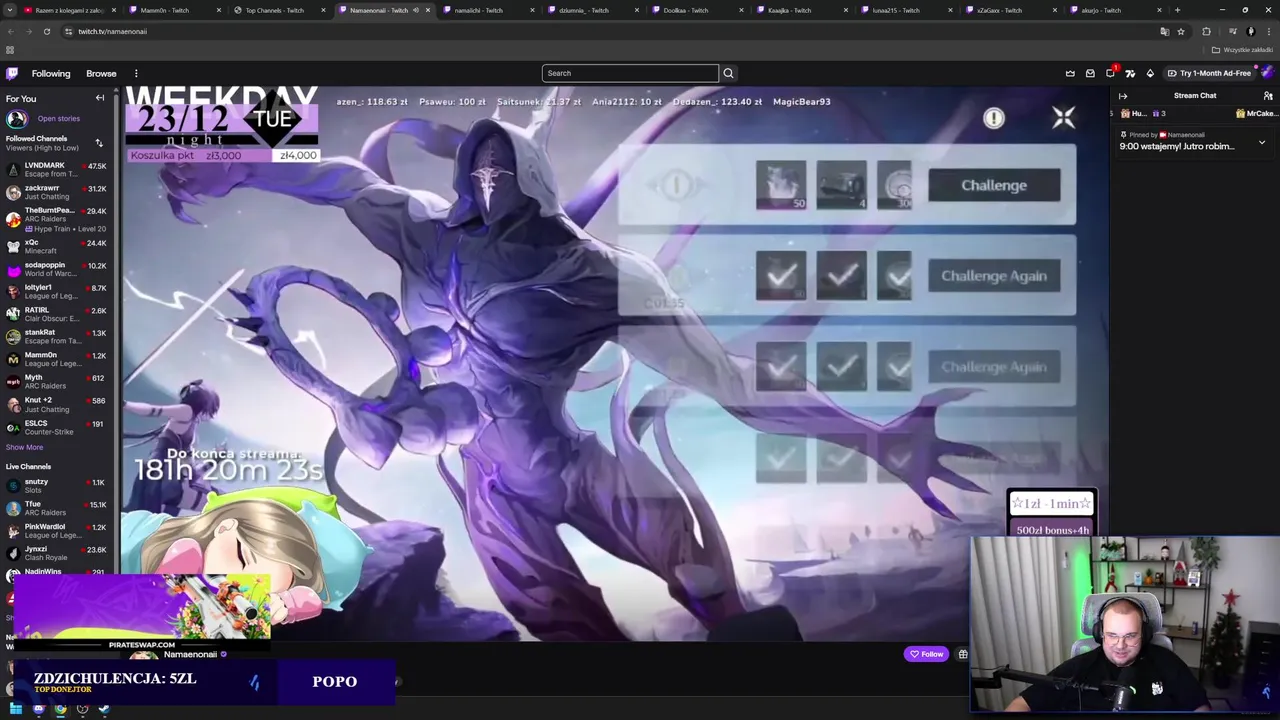The image size is (1280, 720).
Task: Click the first Challenge Again button
Action: 994,276
